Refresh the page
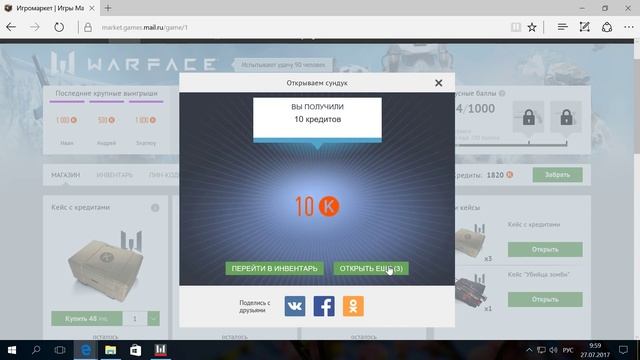 click(59, 27)
